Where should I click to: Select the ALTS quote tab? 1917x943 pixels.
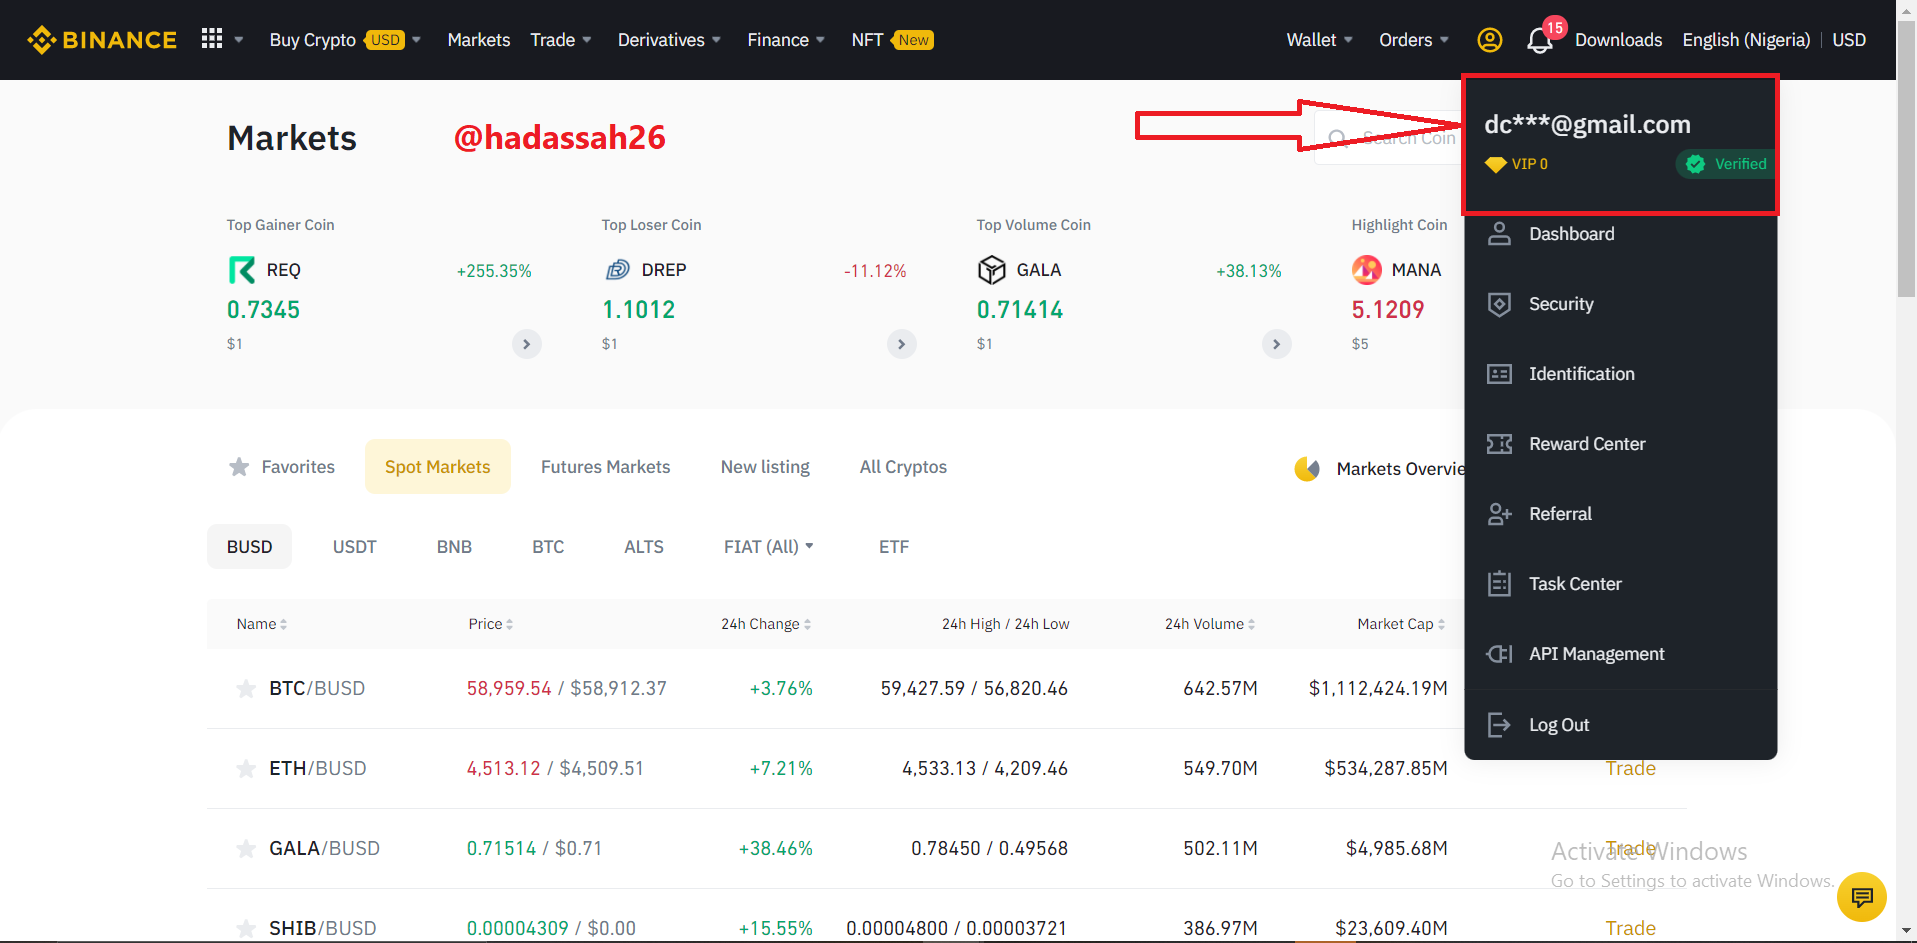click(x=644, y=547)
